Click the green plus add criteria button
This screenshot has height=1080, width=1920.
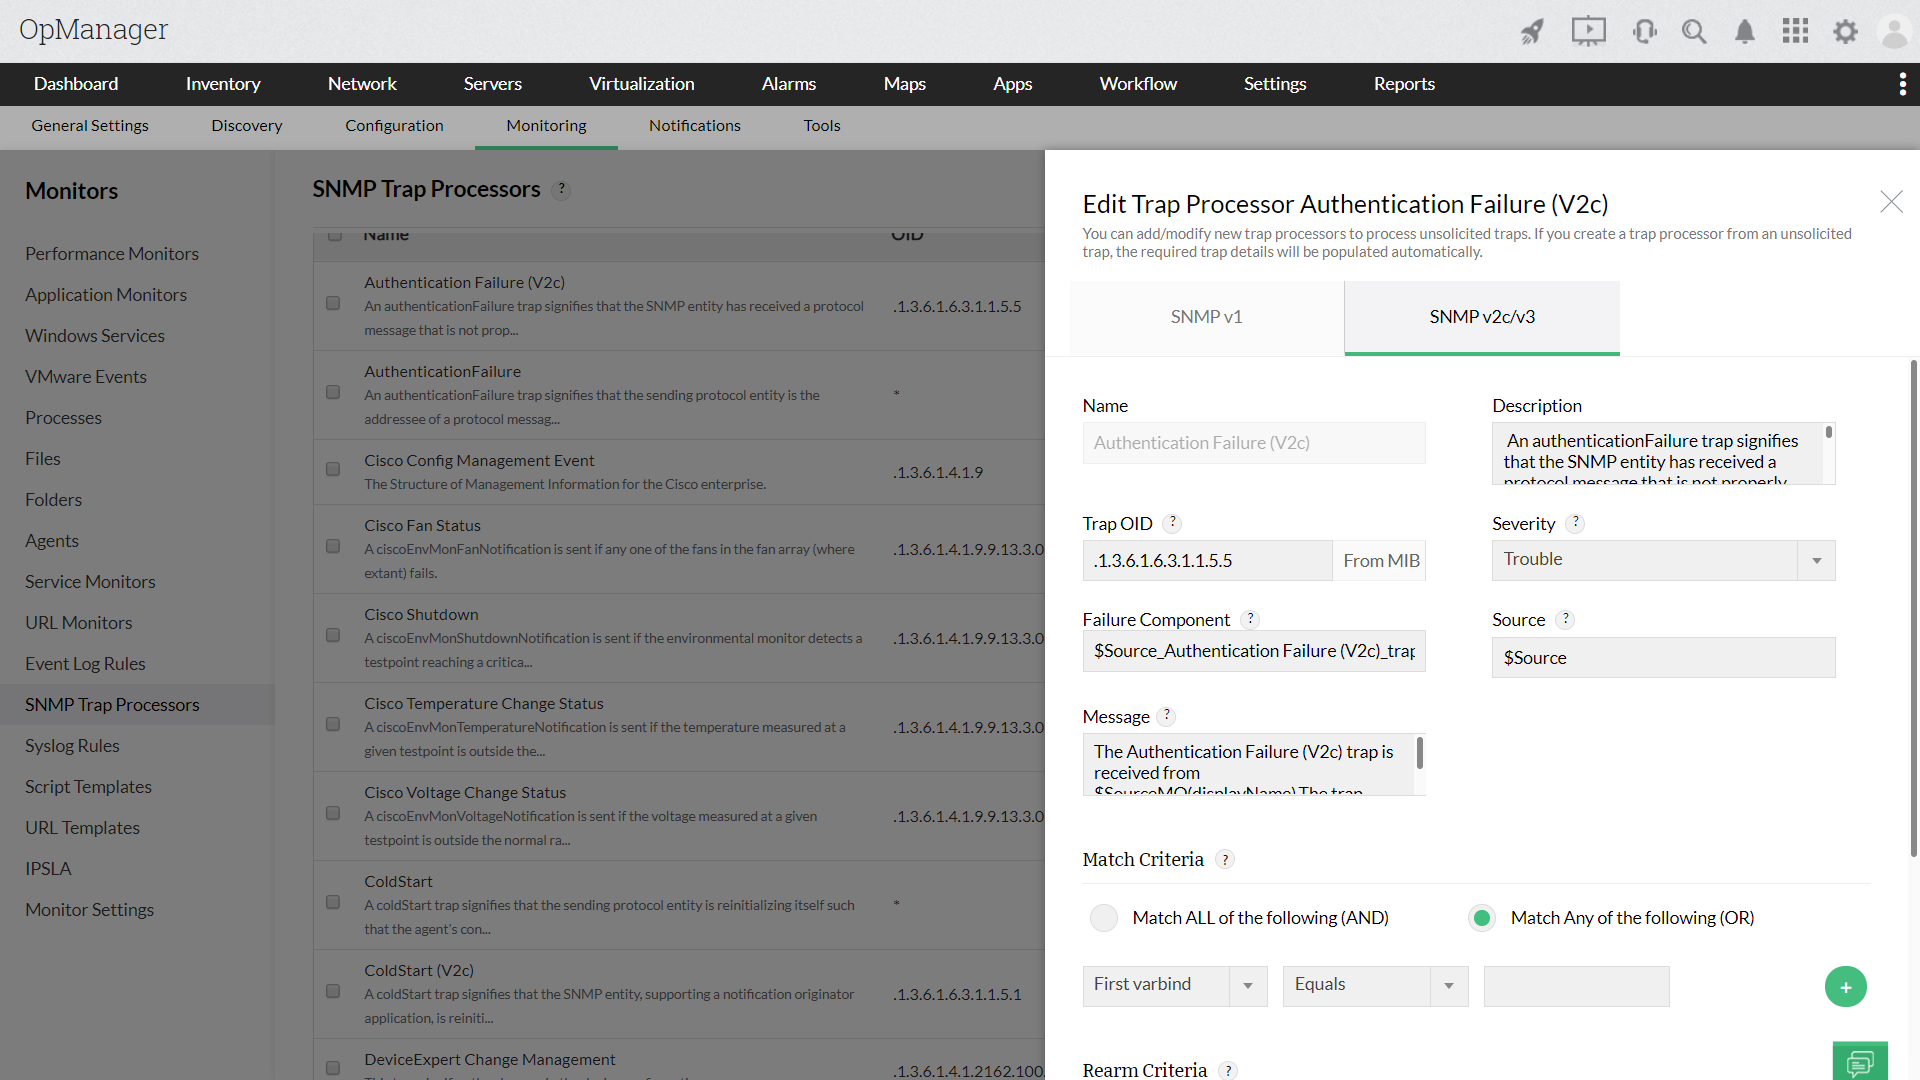pos(1845,987)
